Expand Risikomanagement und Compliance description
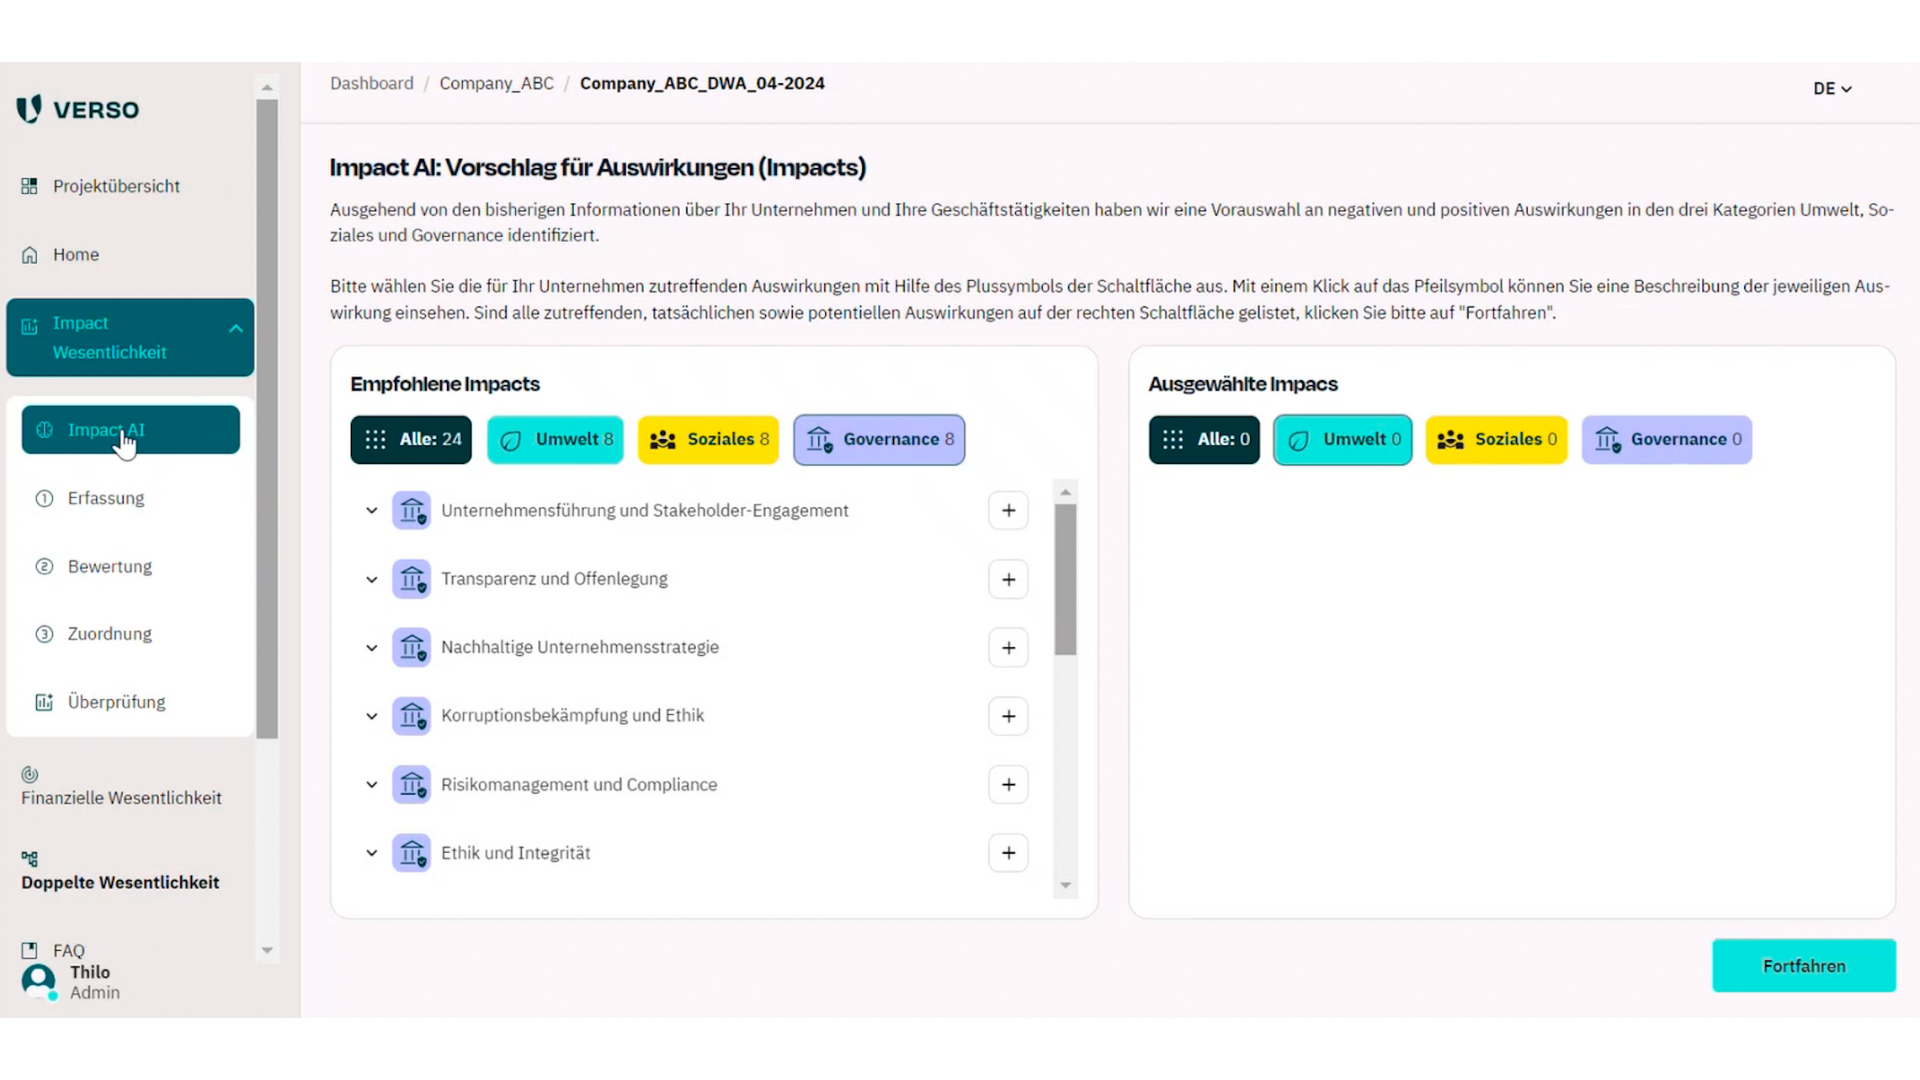The image size is (1920, 1080). (x=372, y=785)
